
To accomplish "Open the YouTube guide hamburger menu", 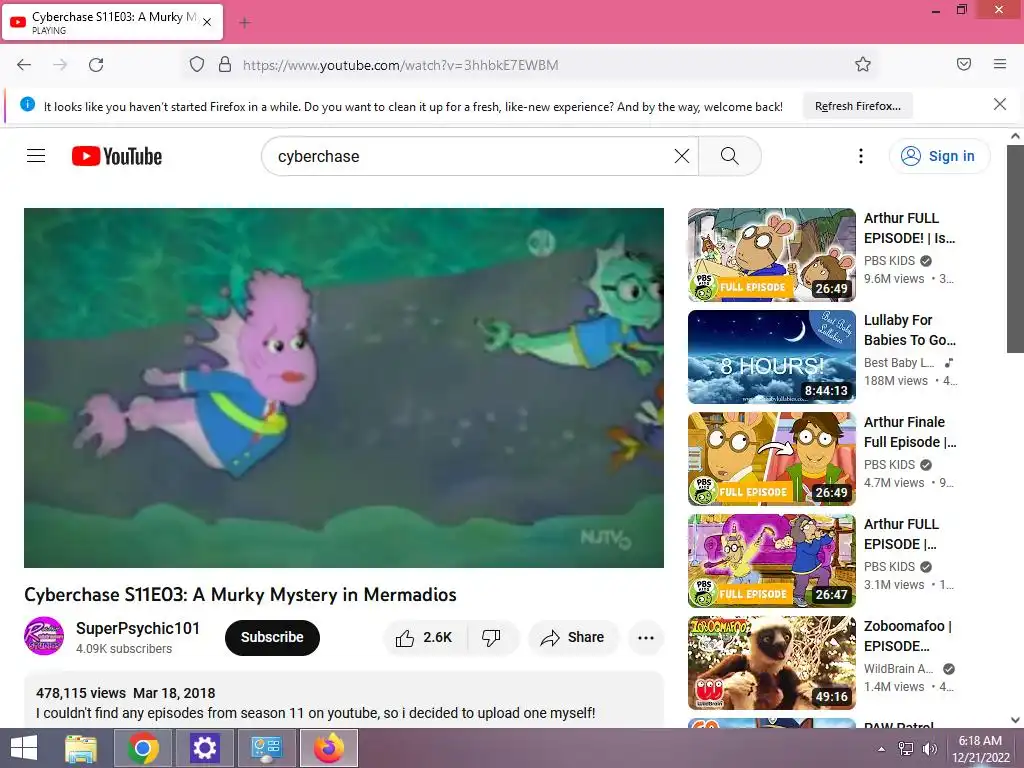I will (x=36, y=155).
